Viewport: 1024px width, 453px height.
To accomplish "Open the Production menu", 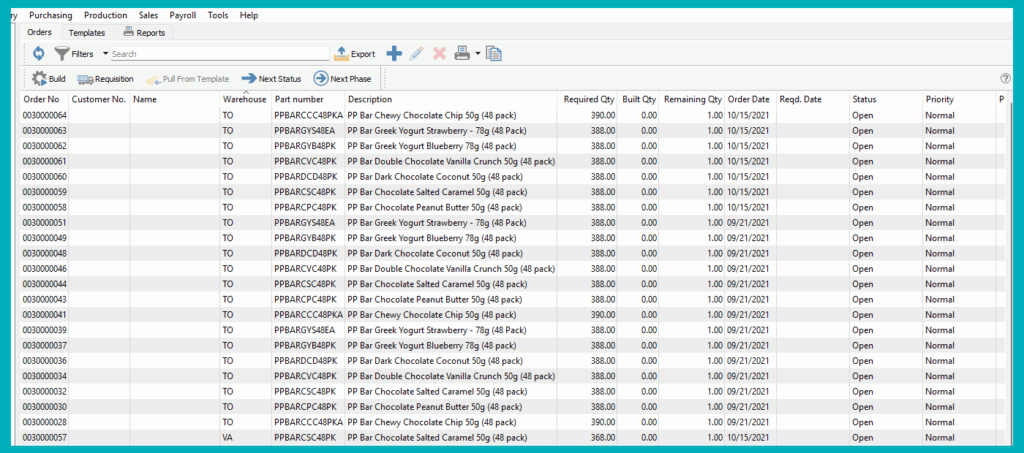I will coord(106,15).
